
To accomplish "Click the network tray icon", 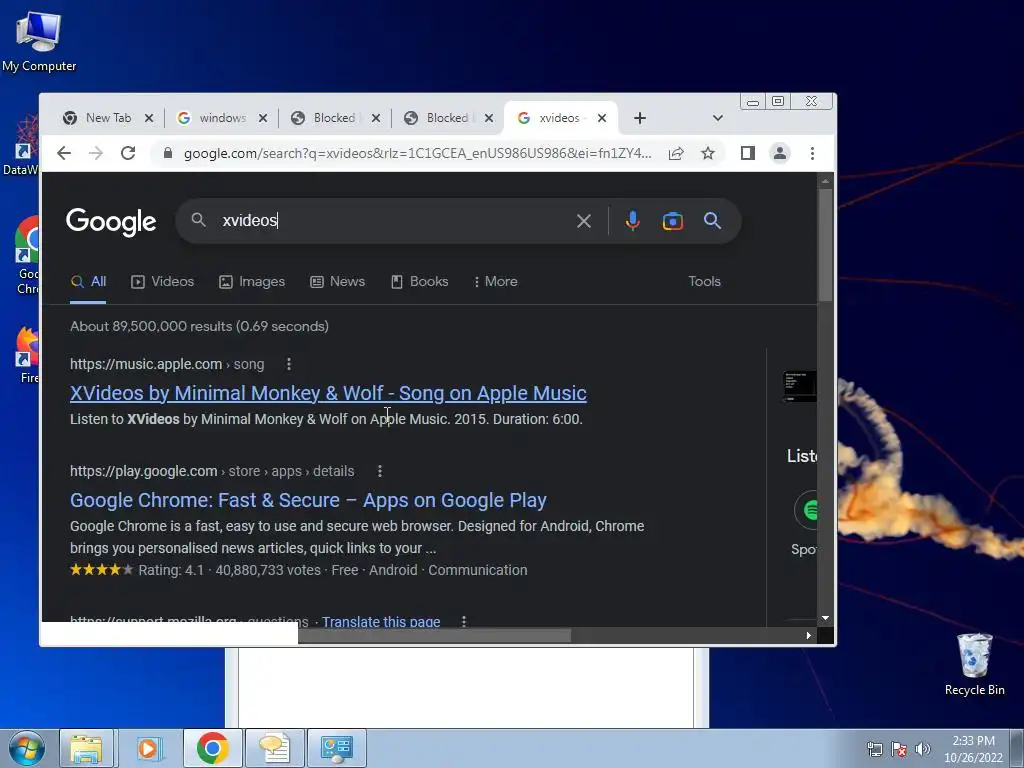I will [874, 748].
